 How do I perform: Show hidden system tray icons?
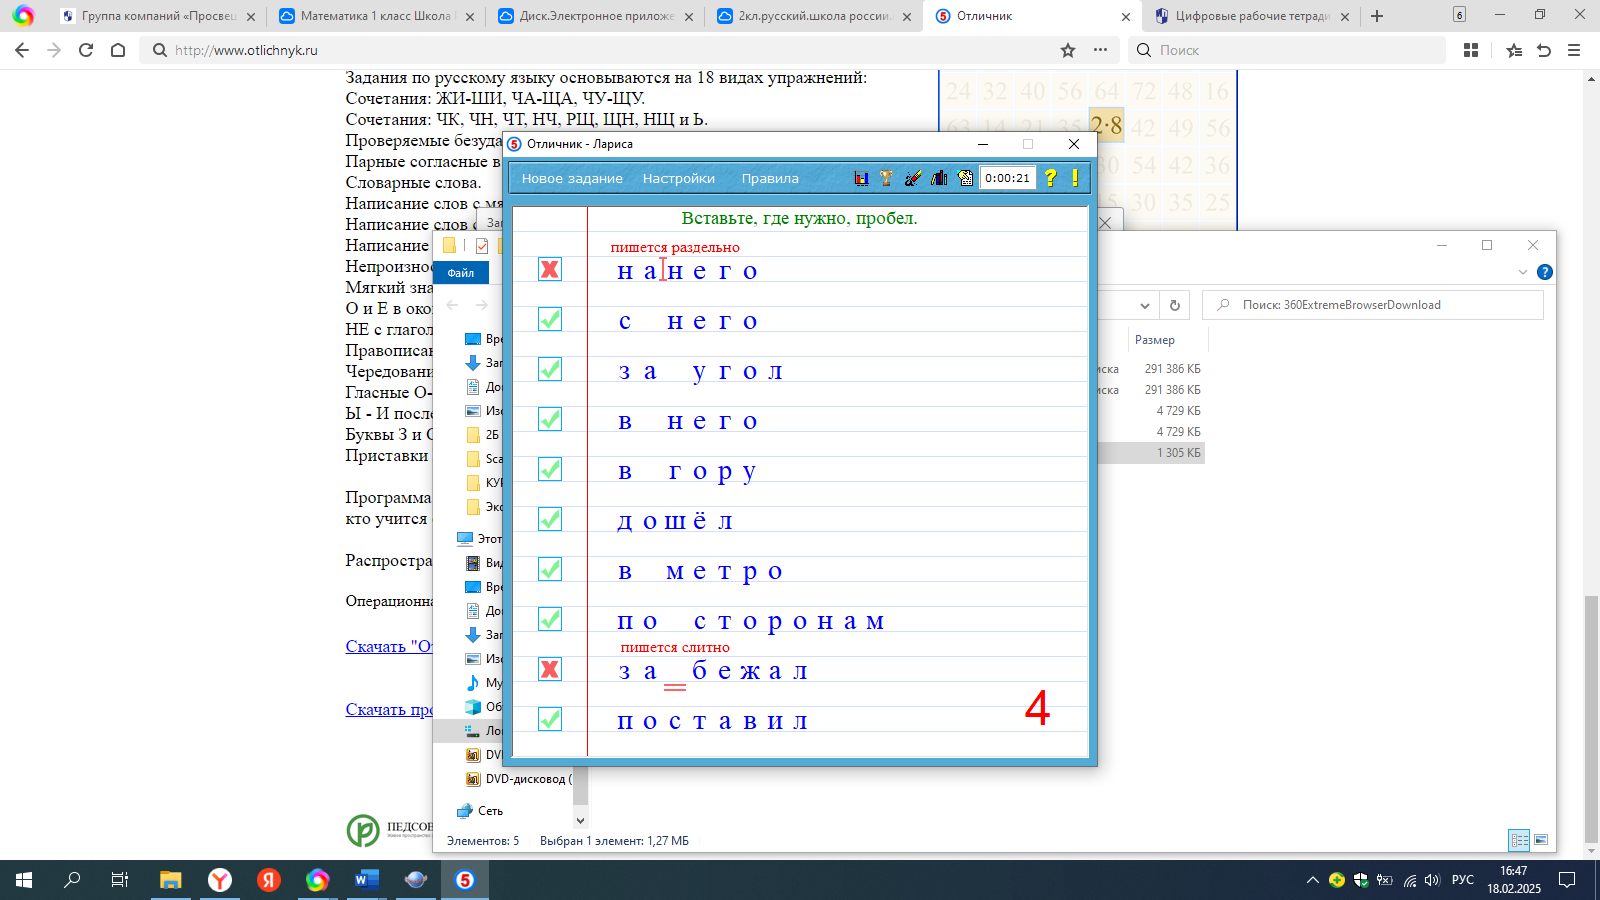[1312, 880]
